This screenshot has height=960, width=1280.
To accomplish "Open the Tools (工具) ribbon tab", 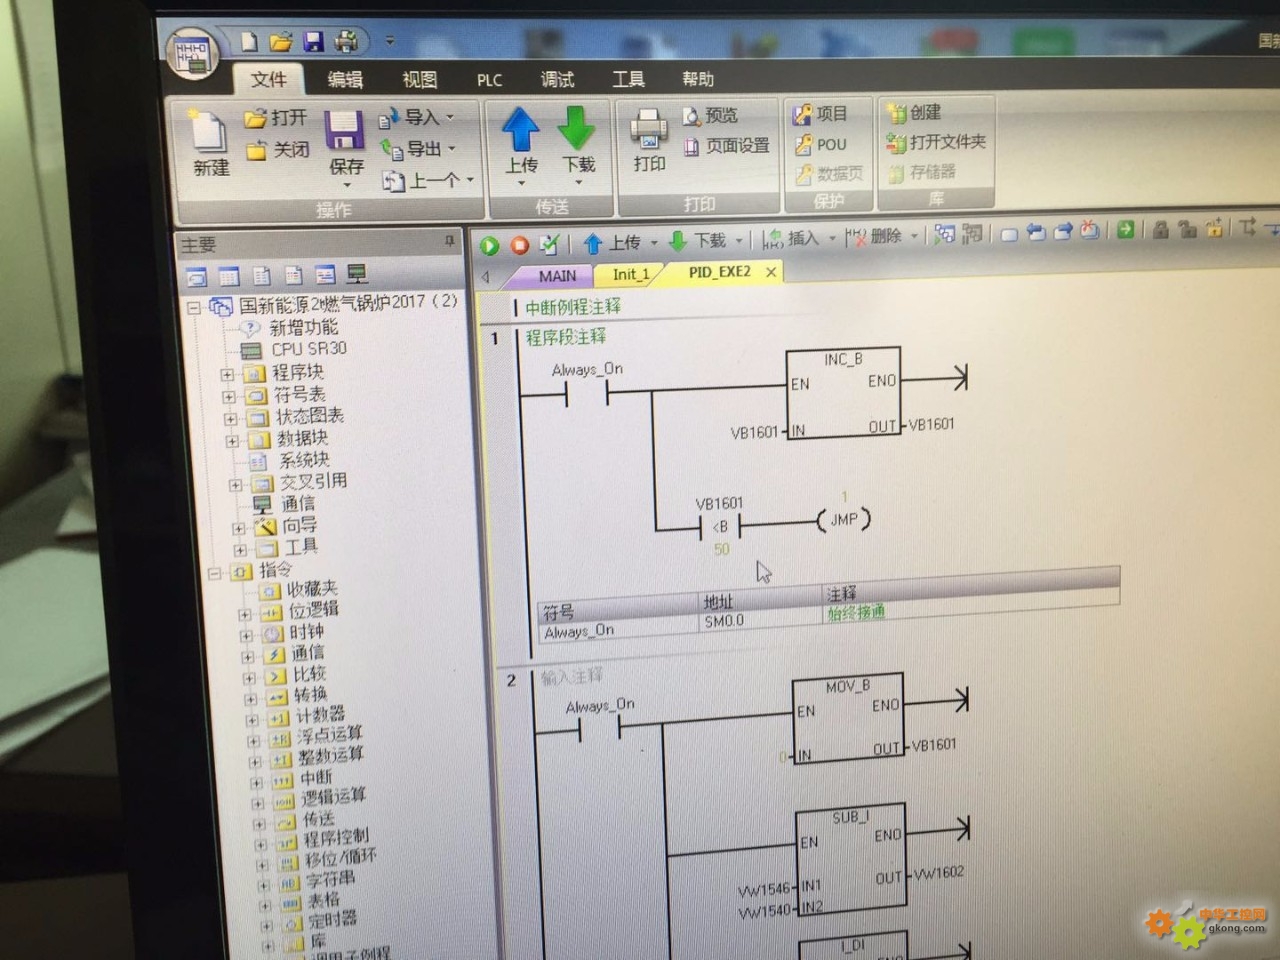I will [628, 79].
